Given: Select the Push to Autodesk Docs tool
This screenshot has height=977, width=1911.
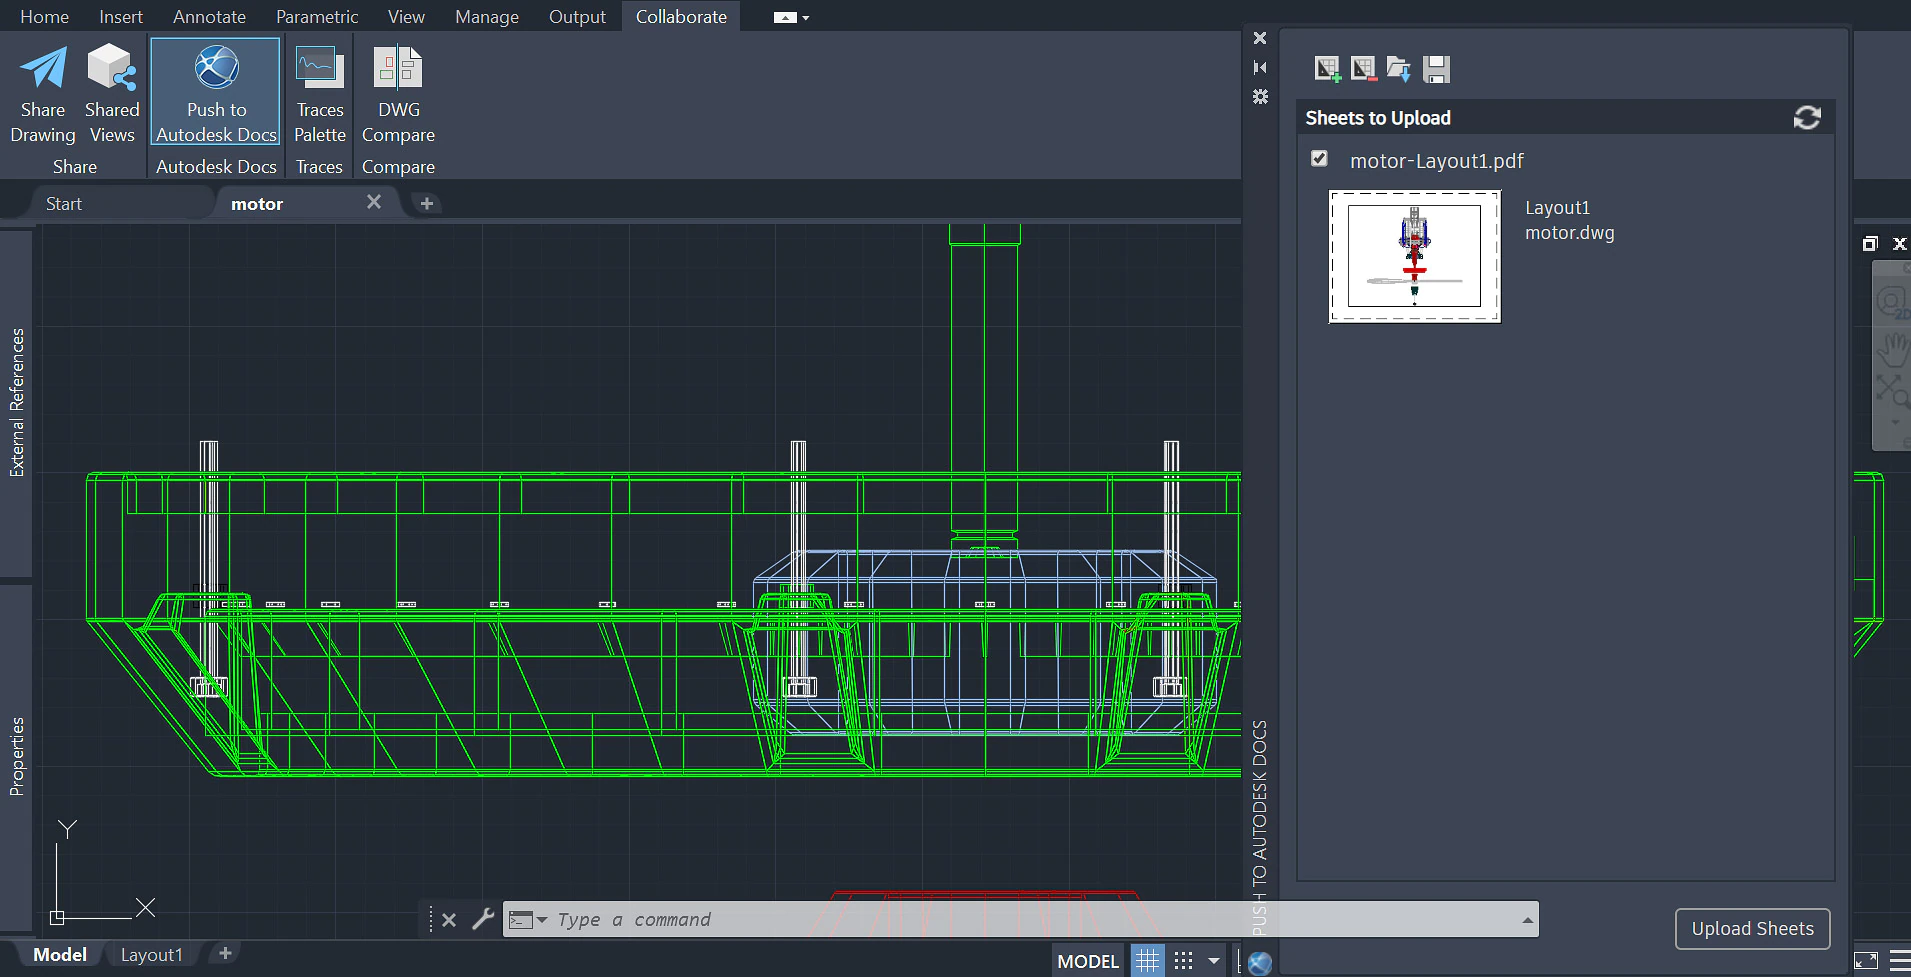Looking at the screenshot, I should coord(214,90).
